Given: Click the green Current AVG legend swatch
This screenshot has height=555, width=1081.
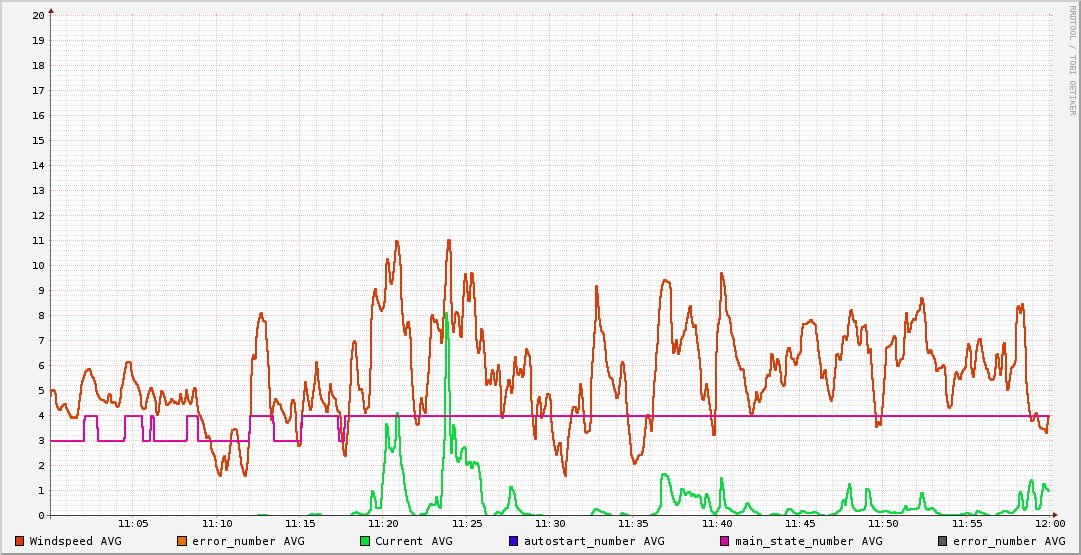Looking at the screenshot, I should coord(365,541).
